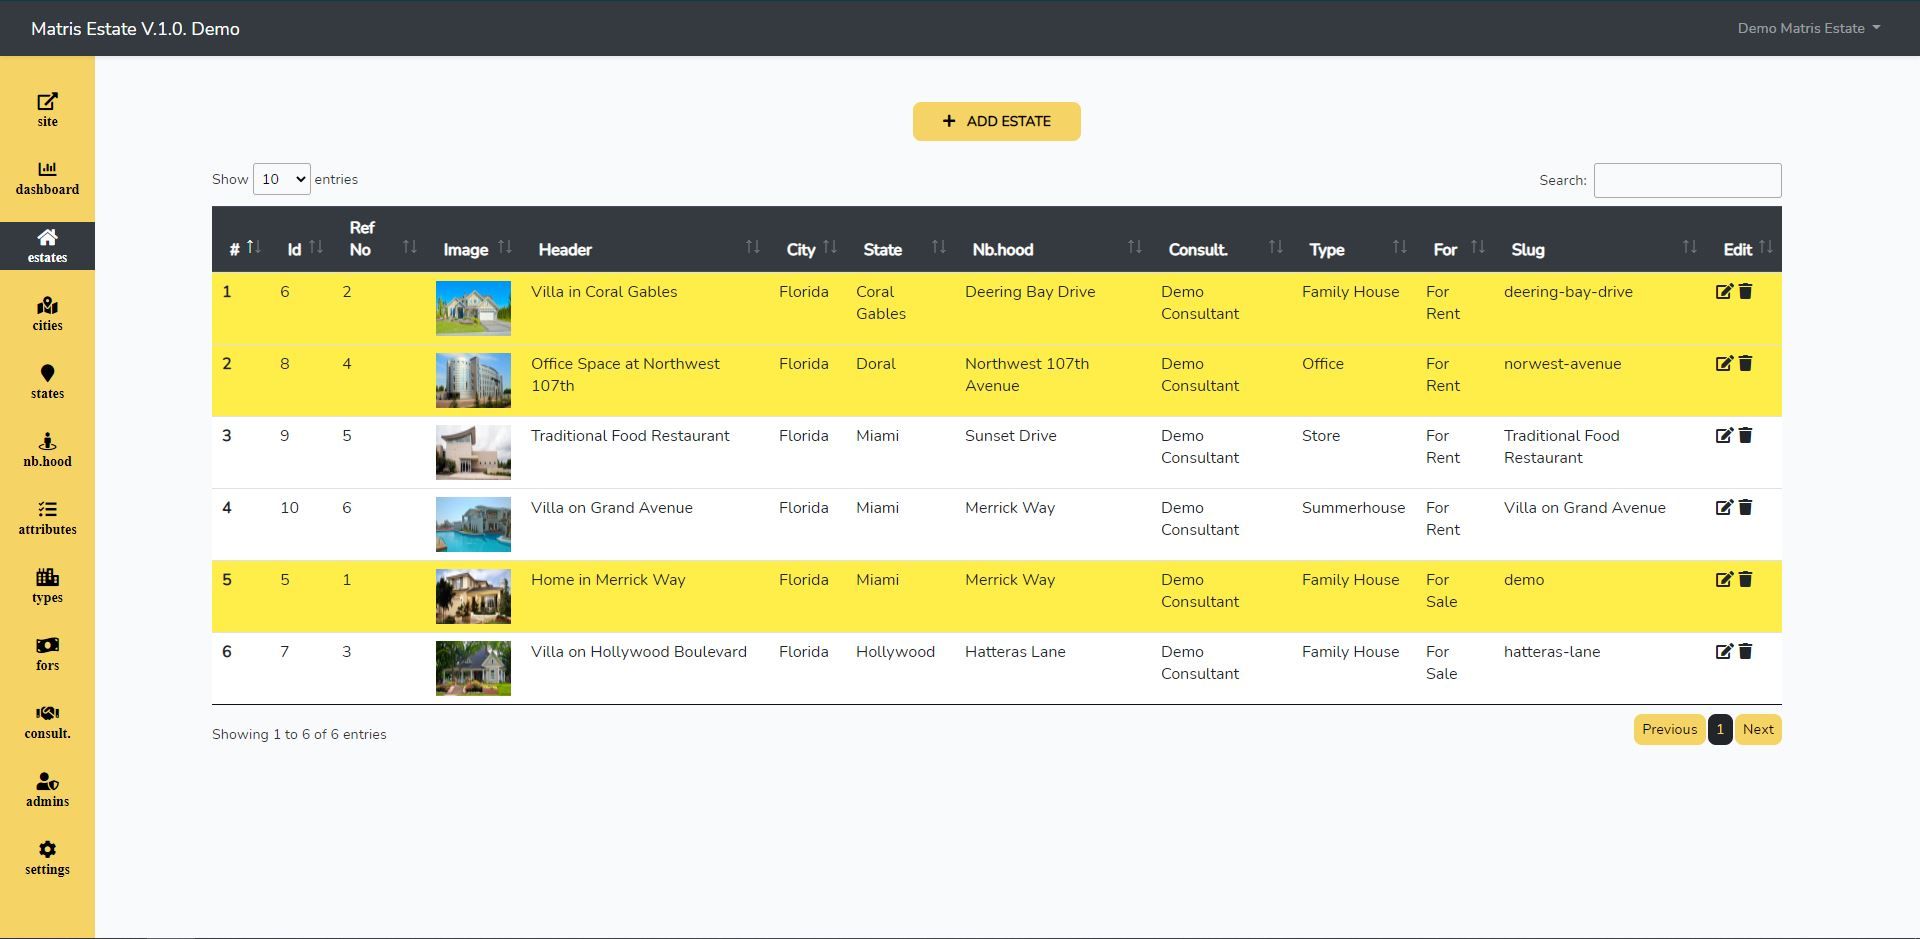Delete the Home in Merrick Way estate
The width and height of the screenshot is (1920, 939).
pyautogui.click(x=1745, y=579)
